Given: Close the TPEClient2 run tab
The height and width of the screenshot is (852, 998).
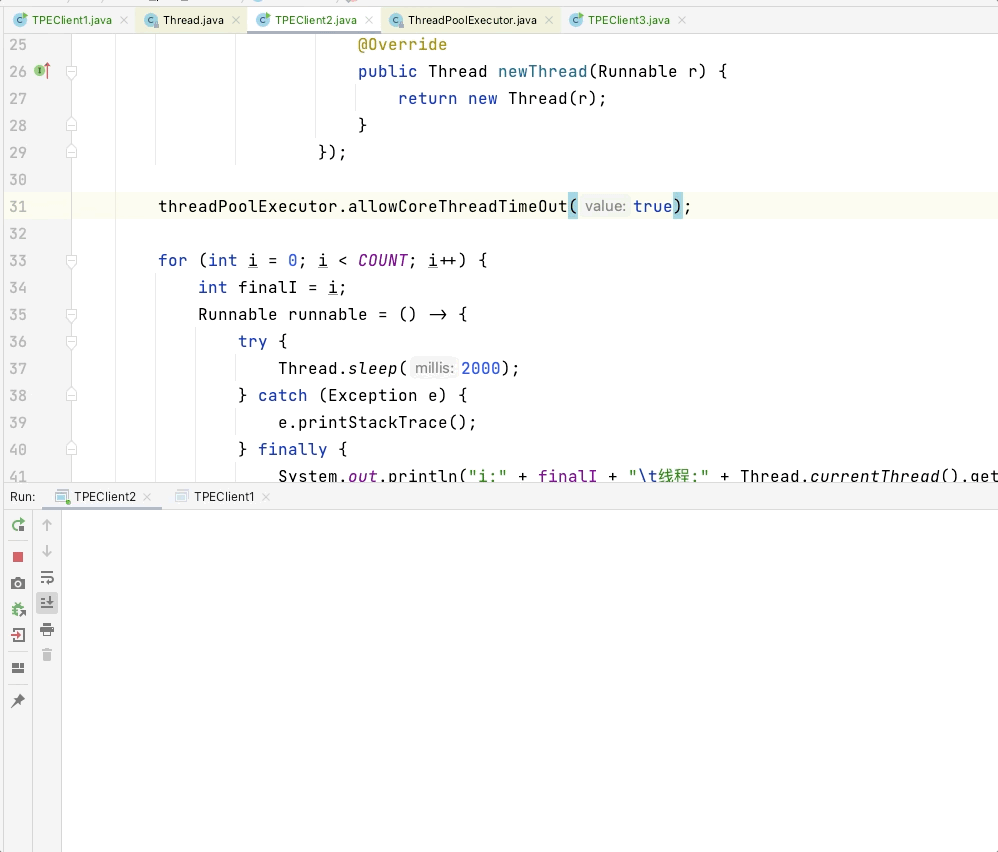Looking at the screenshot, I should [147, 497].
